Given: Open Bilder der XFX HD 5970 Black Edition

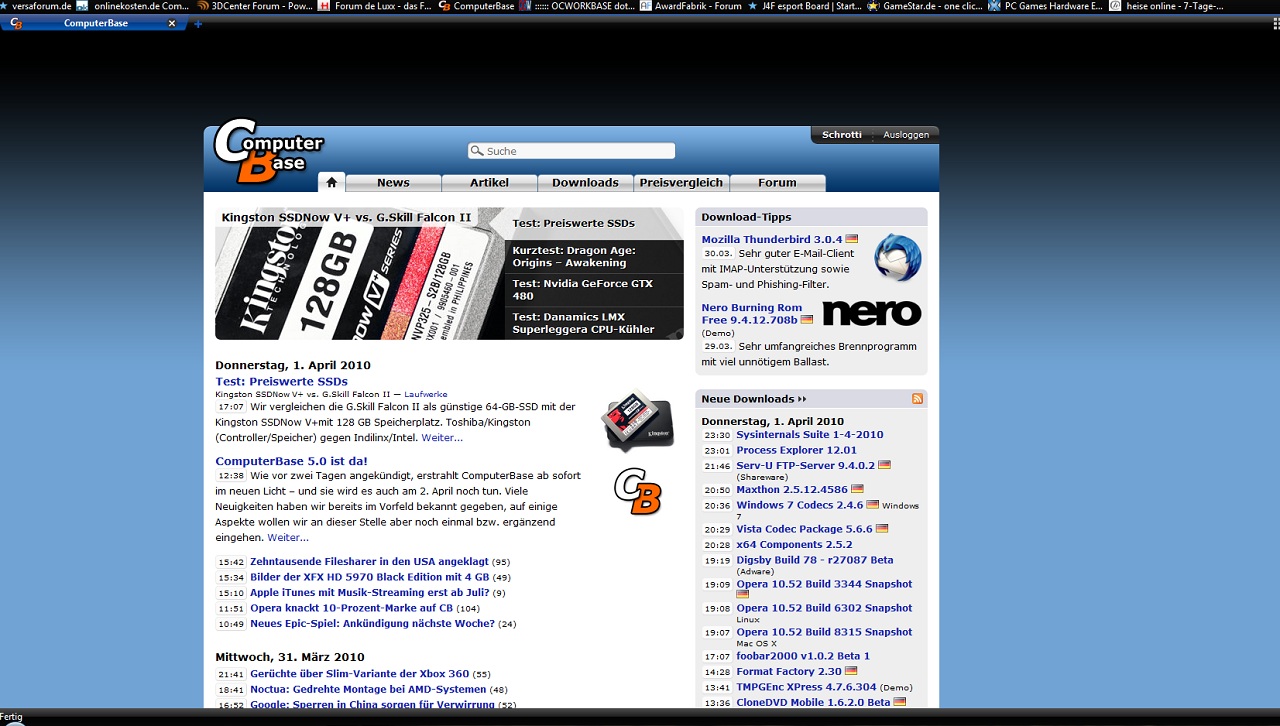Looking at the screenshot, I should 369,578.
